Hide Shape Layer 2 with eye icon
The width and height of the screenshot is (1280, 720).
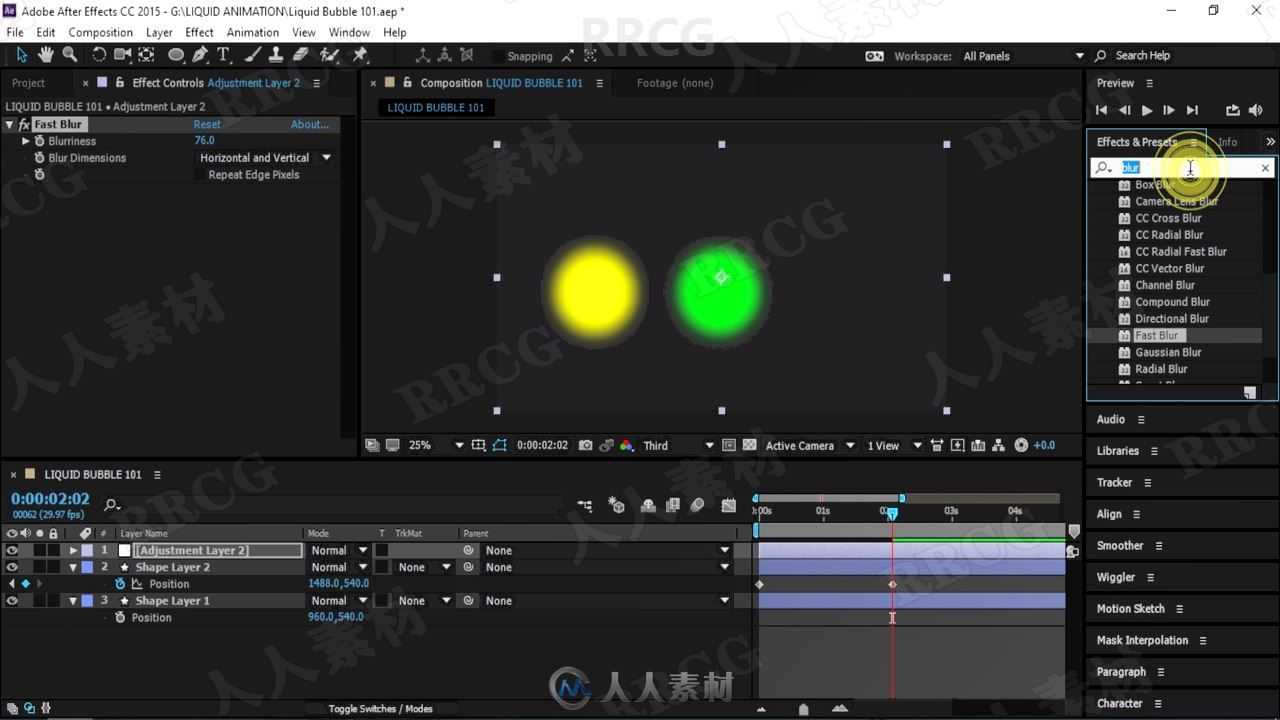[12, 567]
